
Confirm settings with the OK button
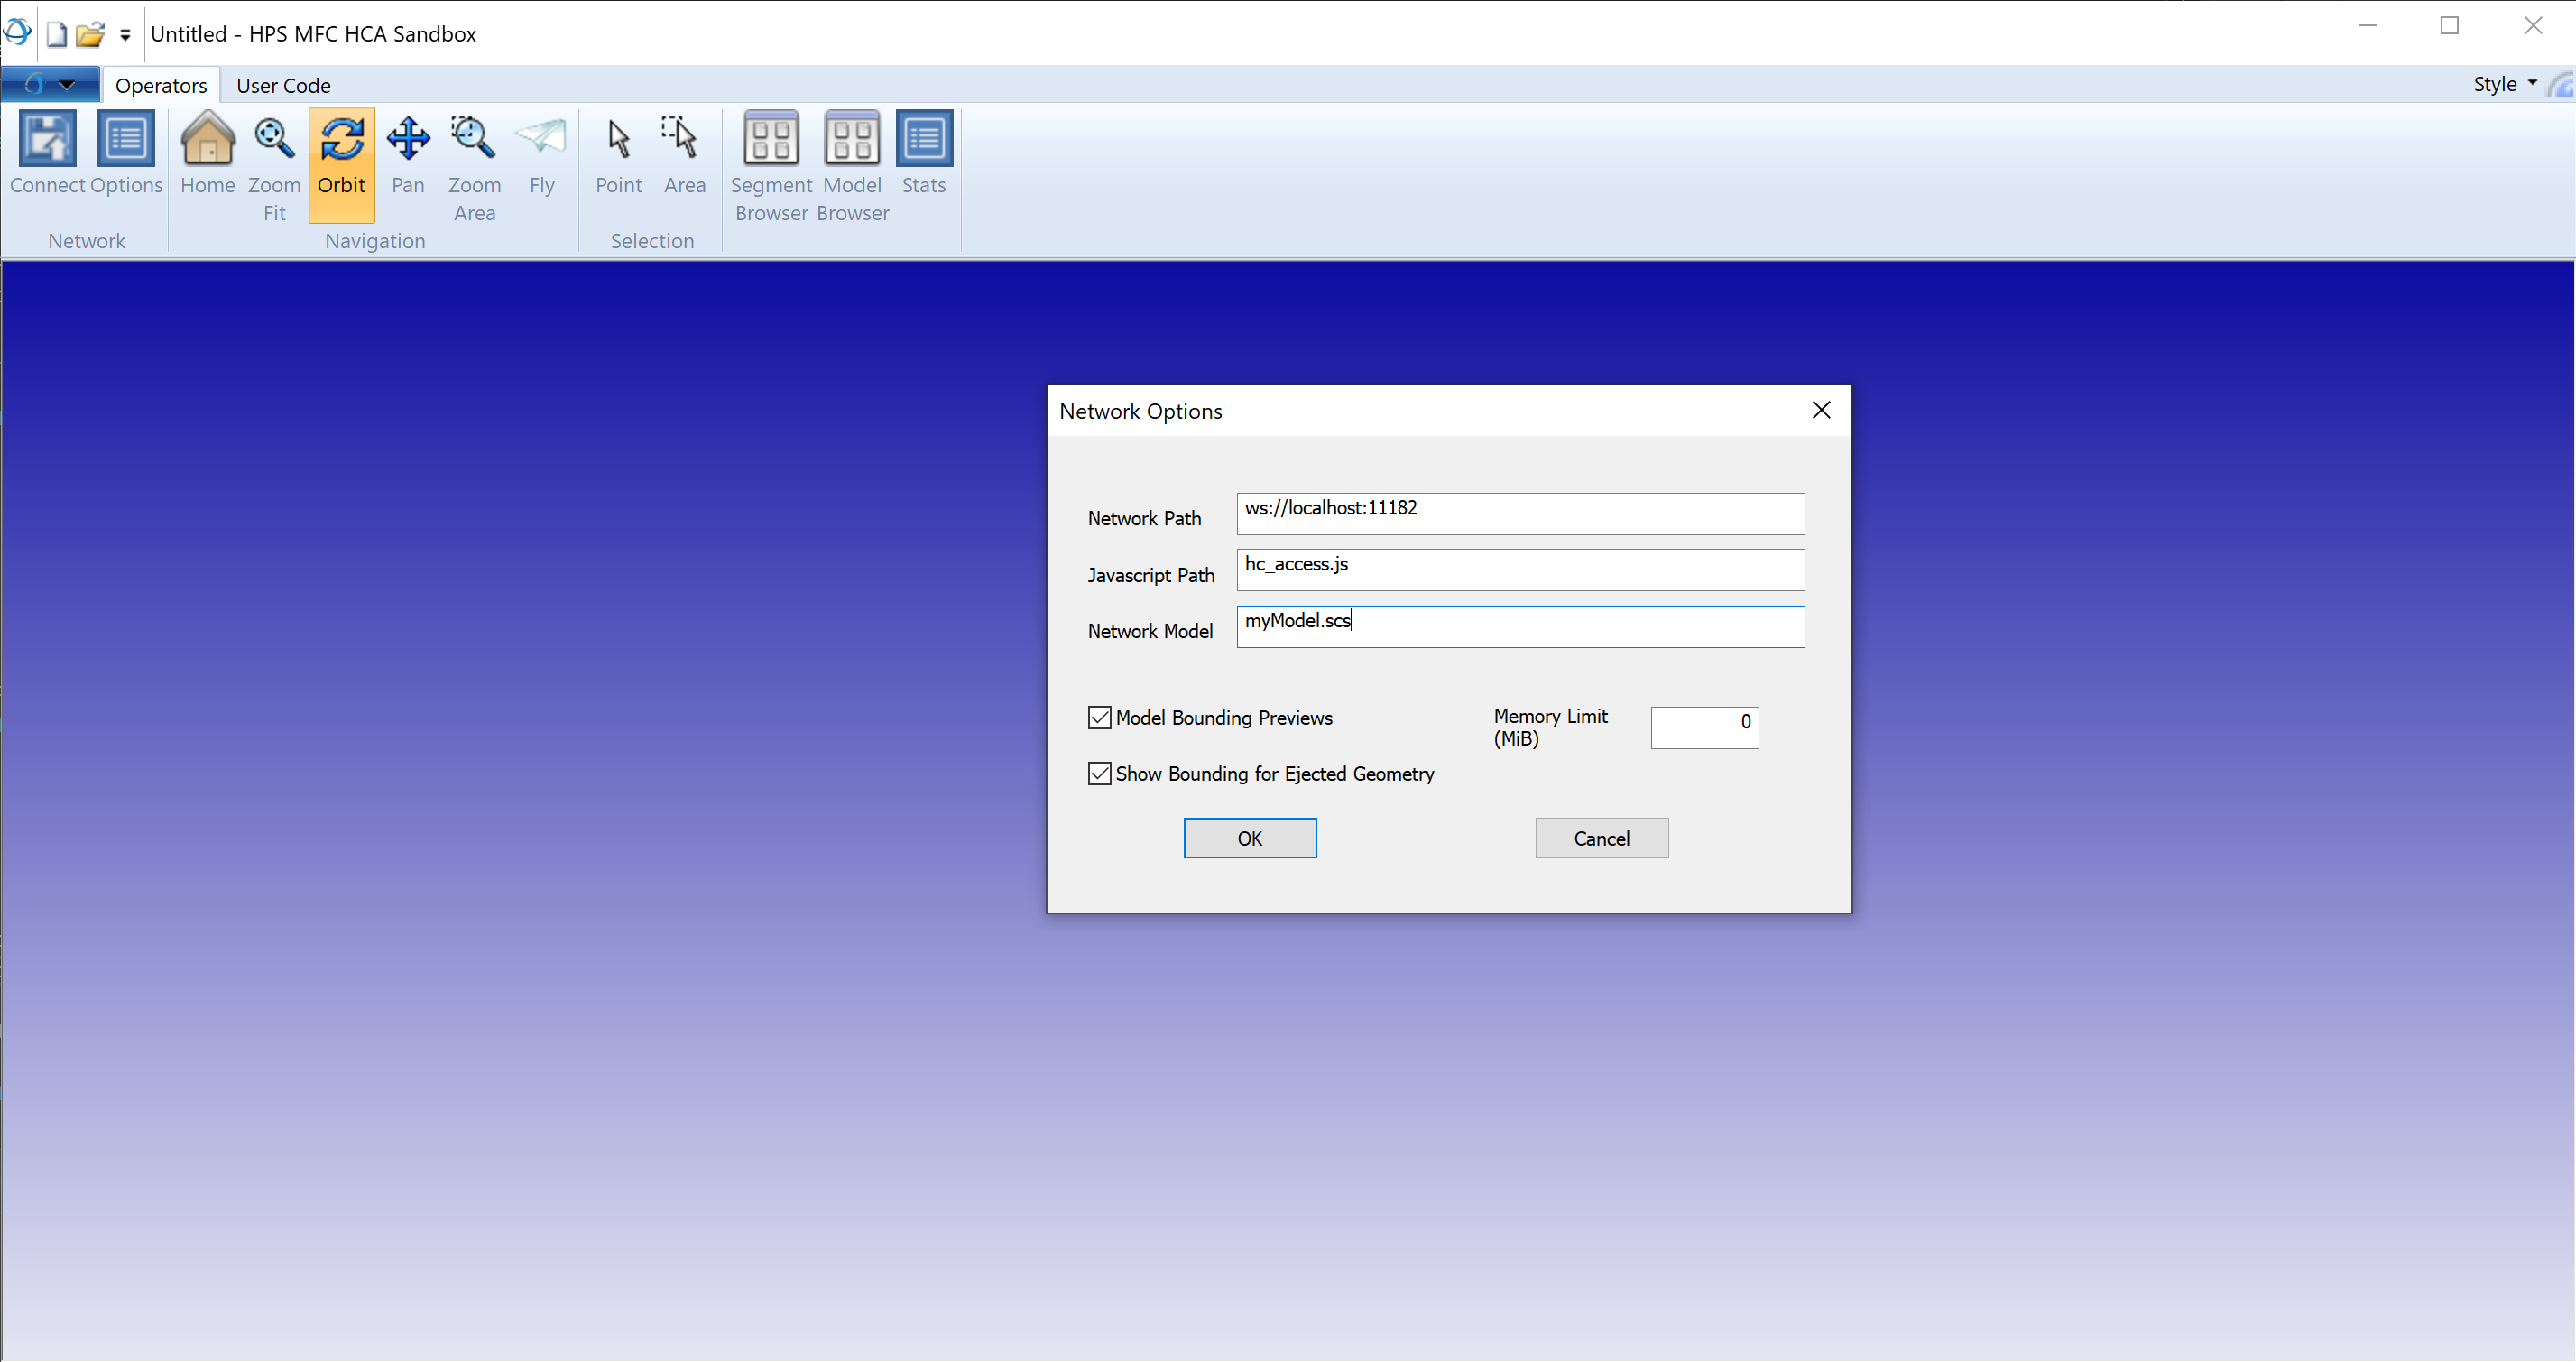1249,837
